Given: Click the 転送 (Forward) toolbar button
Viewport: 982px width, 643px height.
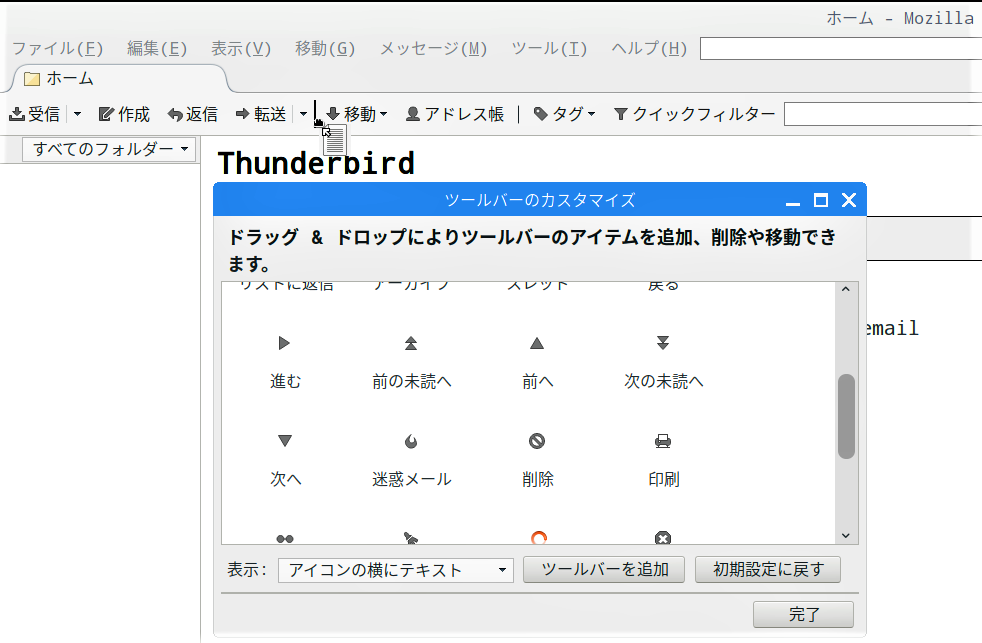Looking at the screenshot, I should (x=261, y=114).
